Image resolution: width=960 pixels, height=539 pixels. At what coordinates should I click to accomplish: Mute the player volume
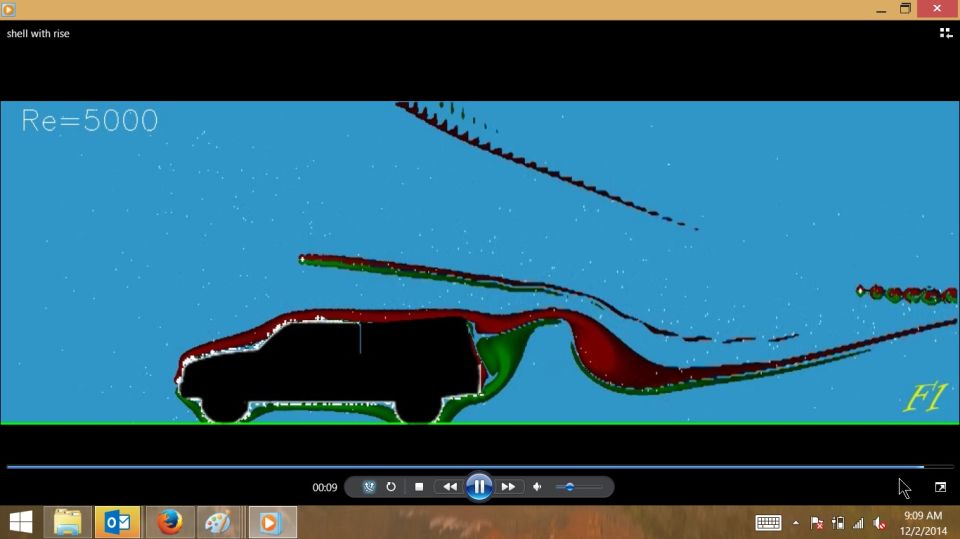click(x=537, y=487)
